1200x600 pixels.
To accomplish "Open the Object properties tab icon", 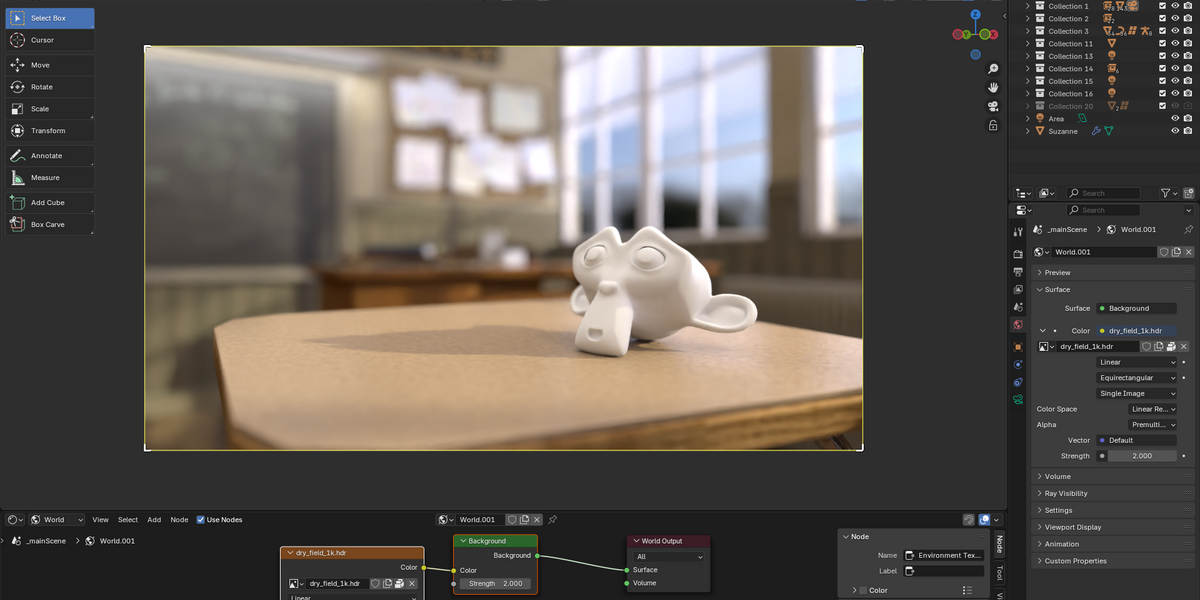I will pos(1018,347).
